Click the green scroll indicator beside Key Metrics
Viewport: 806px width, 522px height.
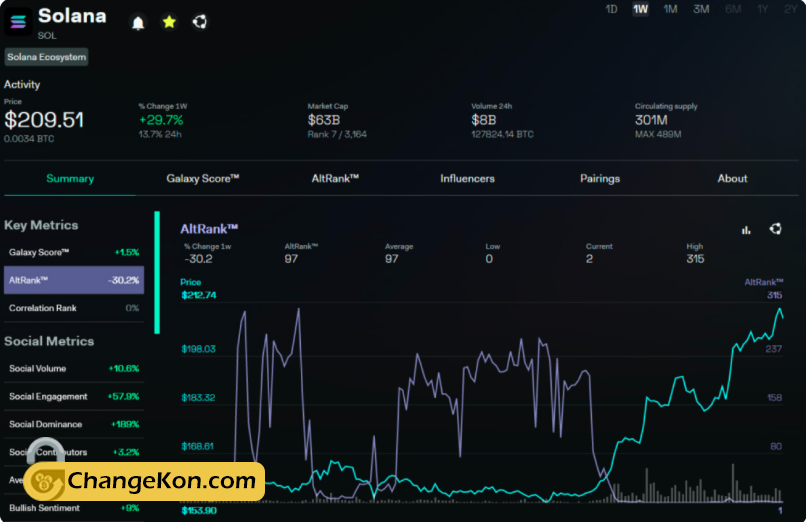pos(157,272)
